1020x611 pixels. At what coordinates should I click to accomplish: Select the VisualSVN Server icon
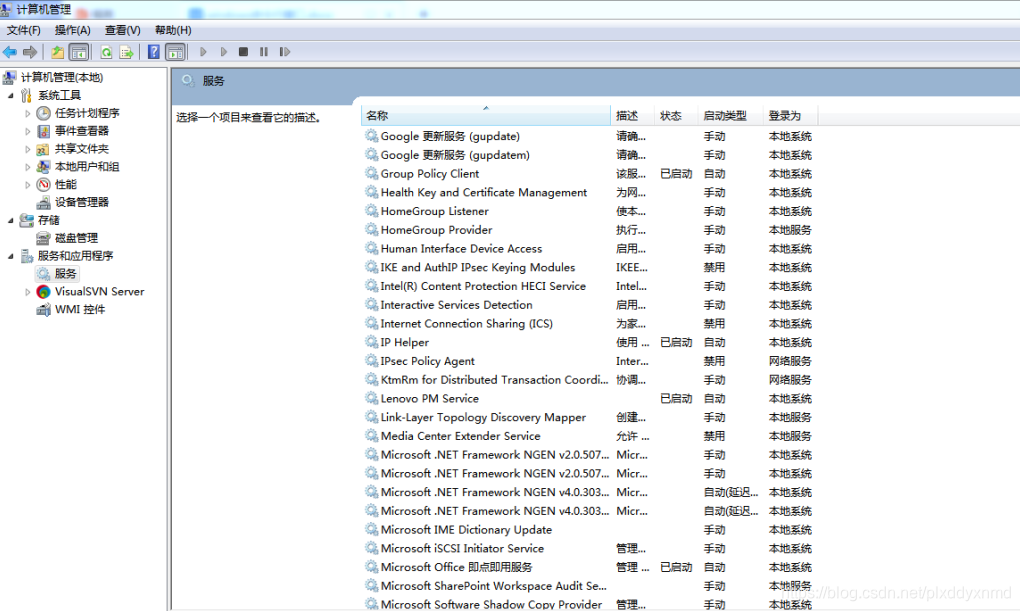click(x=44, y=292)
